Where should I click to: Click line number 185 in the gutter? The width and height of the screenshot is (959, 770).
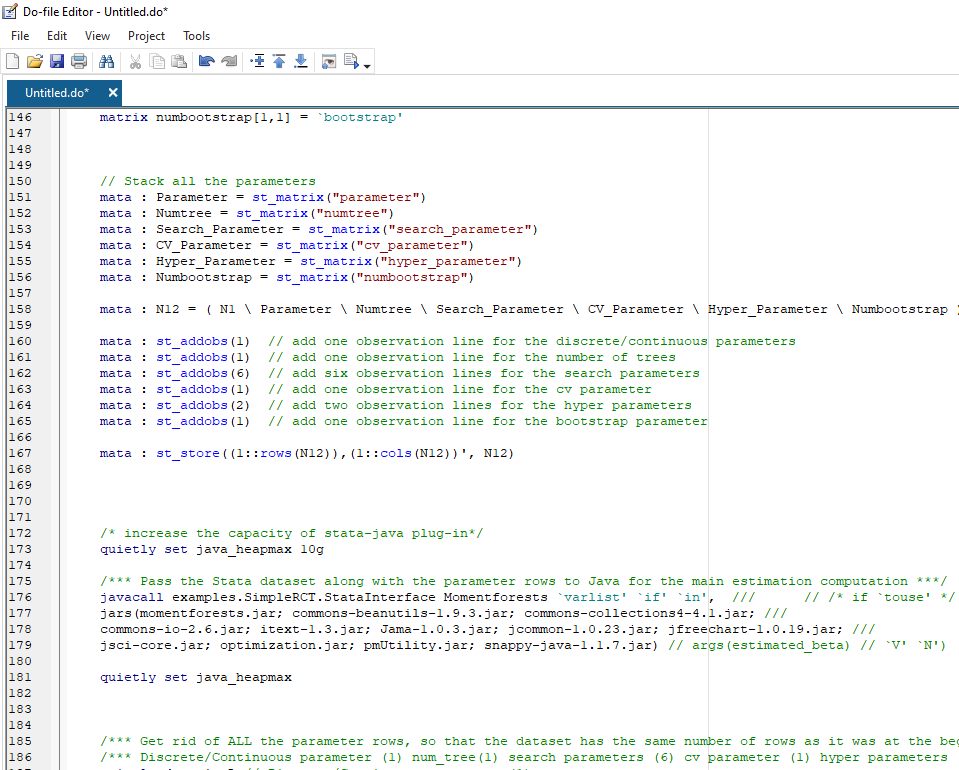20,741
